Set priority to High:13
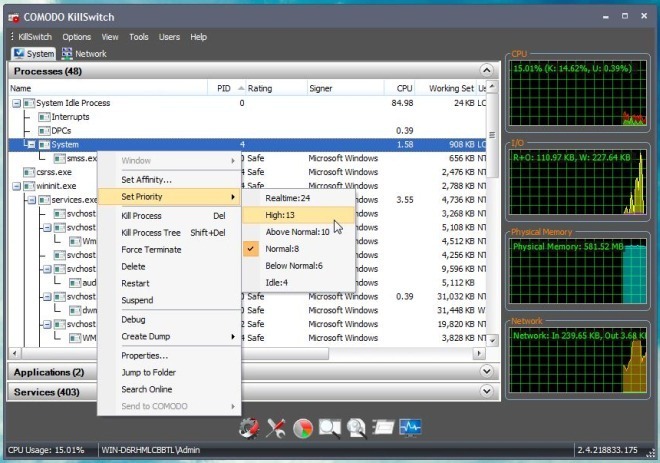Screen dimensions: 660x463 coord(298,215)
